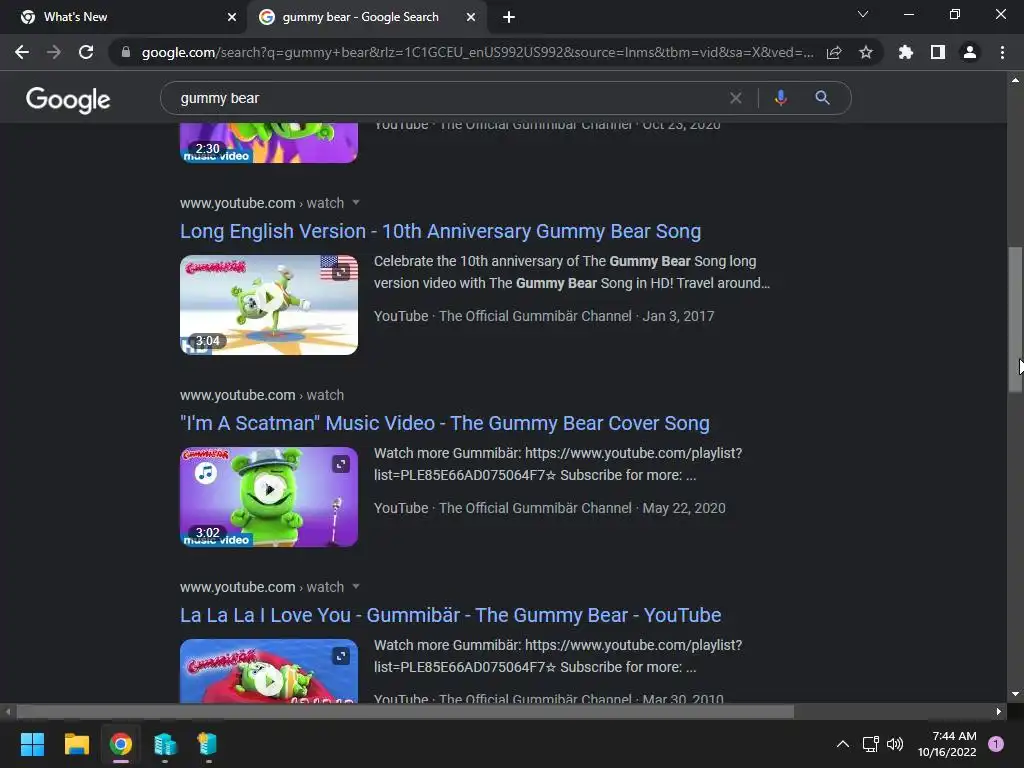Open the second building taskbar app
1024x768 pixels.
coord(207,744)
